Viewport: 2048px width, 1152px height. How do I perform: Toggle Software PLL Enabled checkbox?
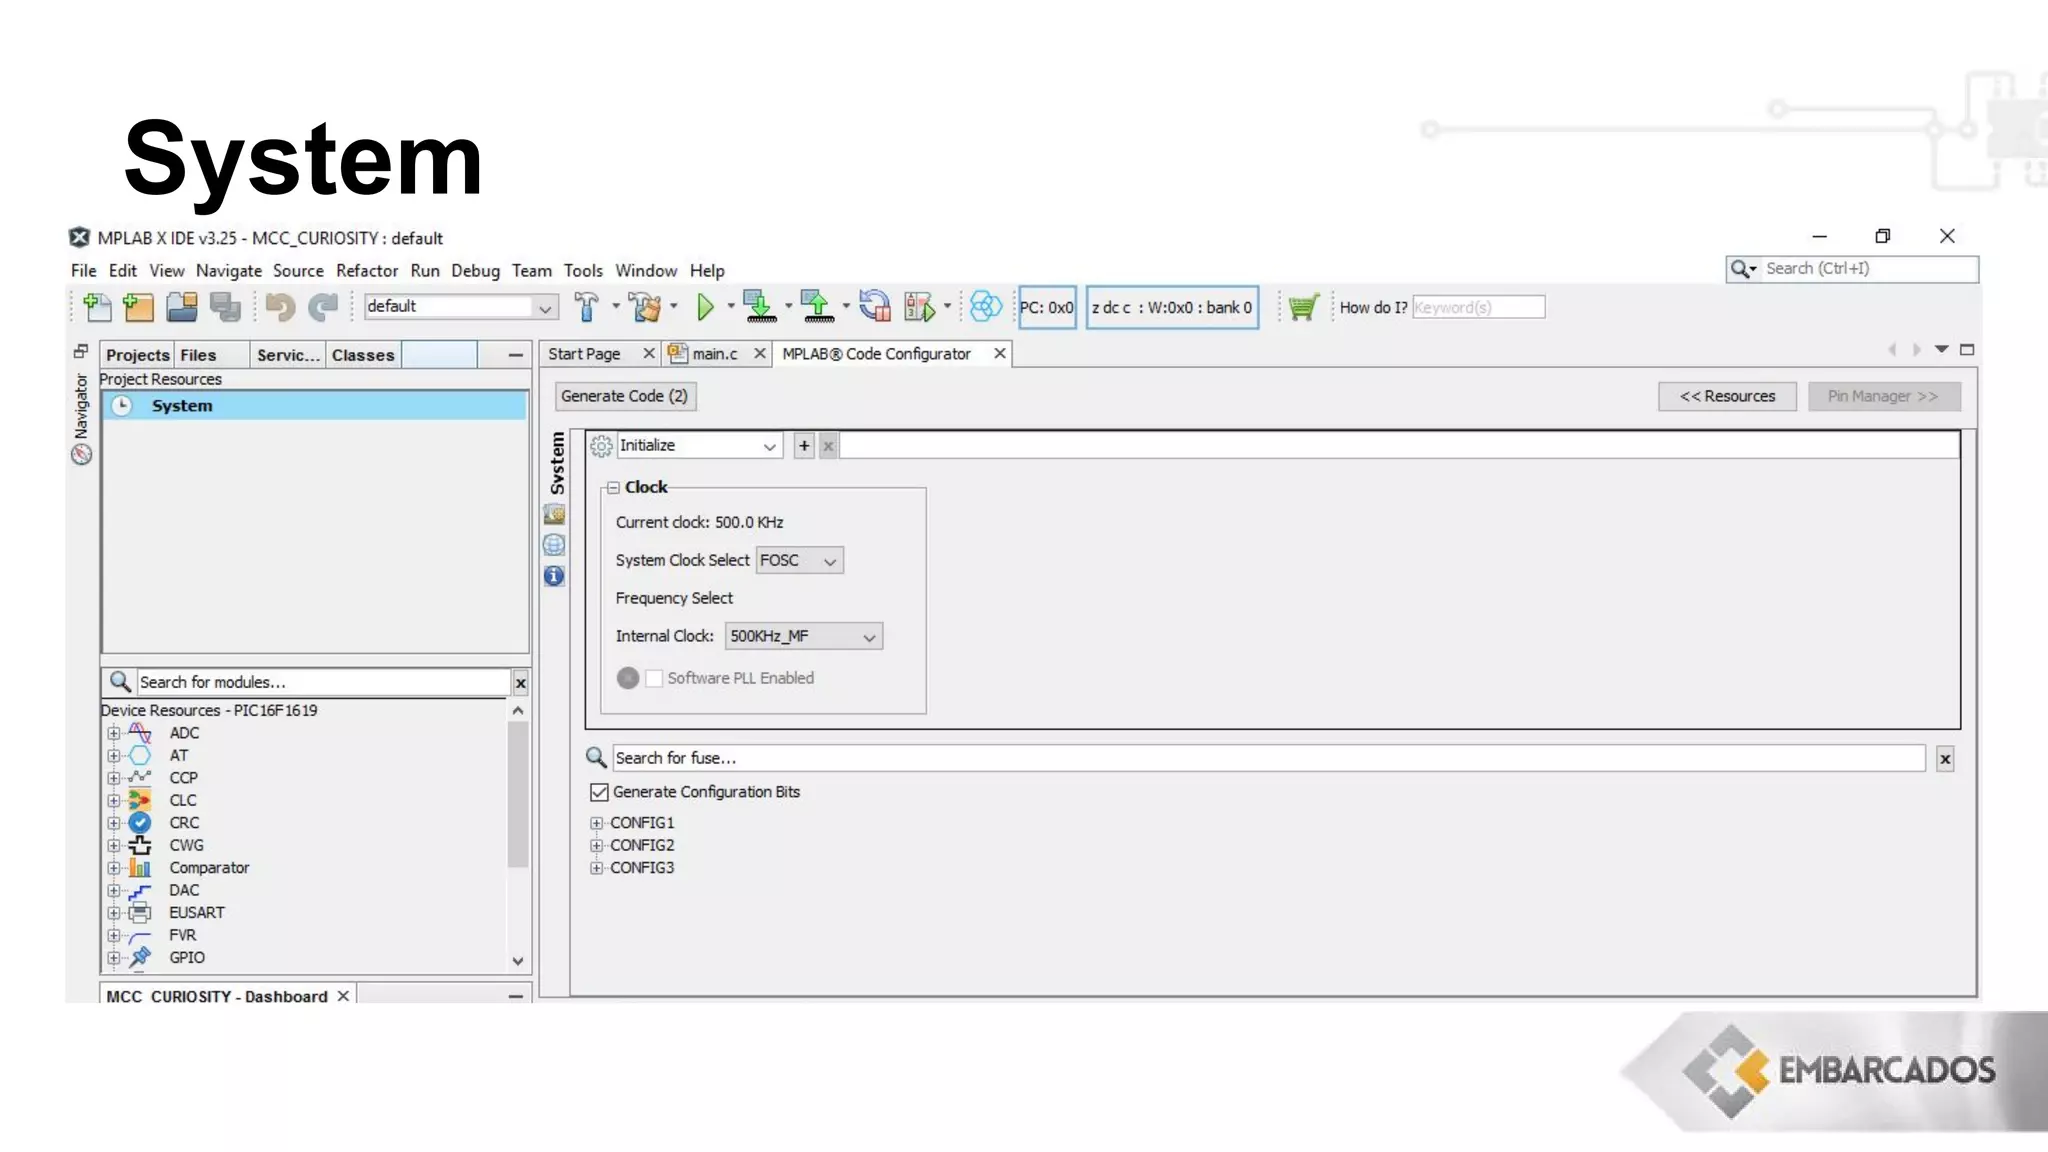[654, 678]
